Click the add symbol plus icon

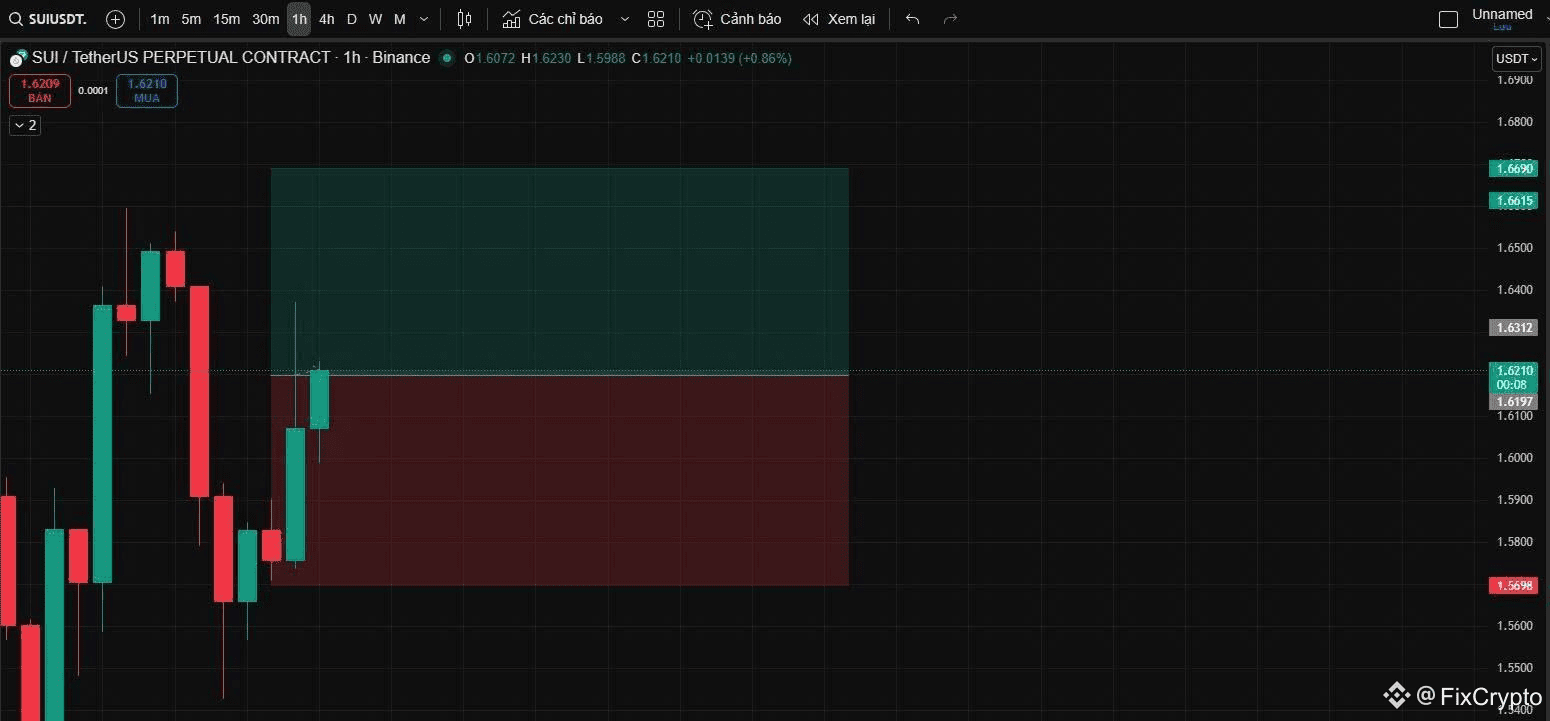pyautogui.click(x=115, y=19)
